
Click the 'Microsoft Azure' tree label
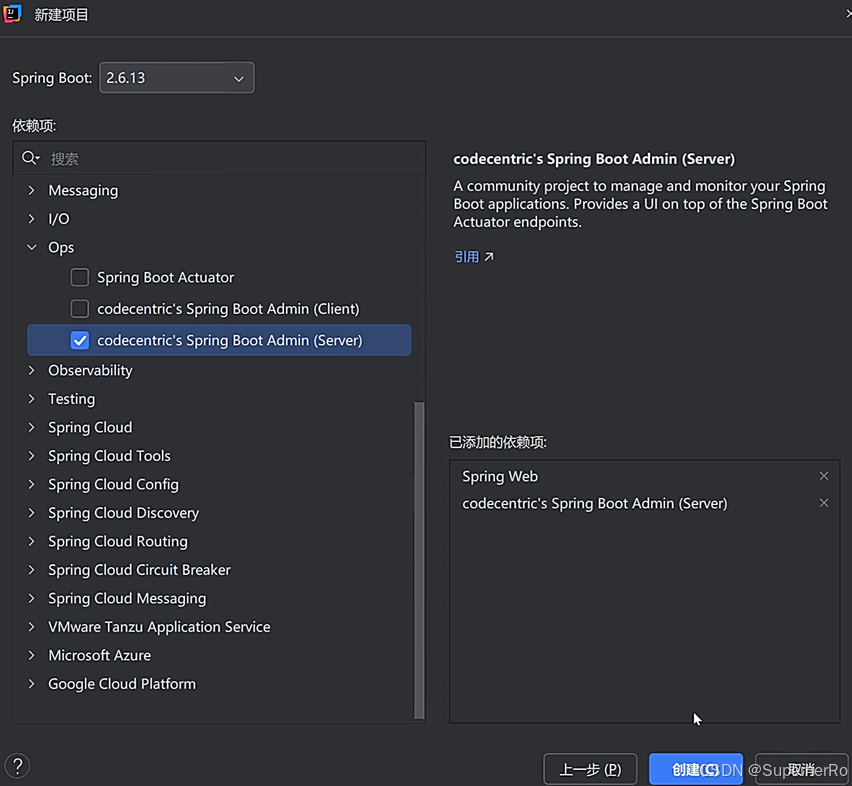coord(99,655)
